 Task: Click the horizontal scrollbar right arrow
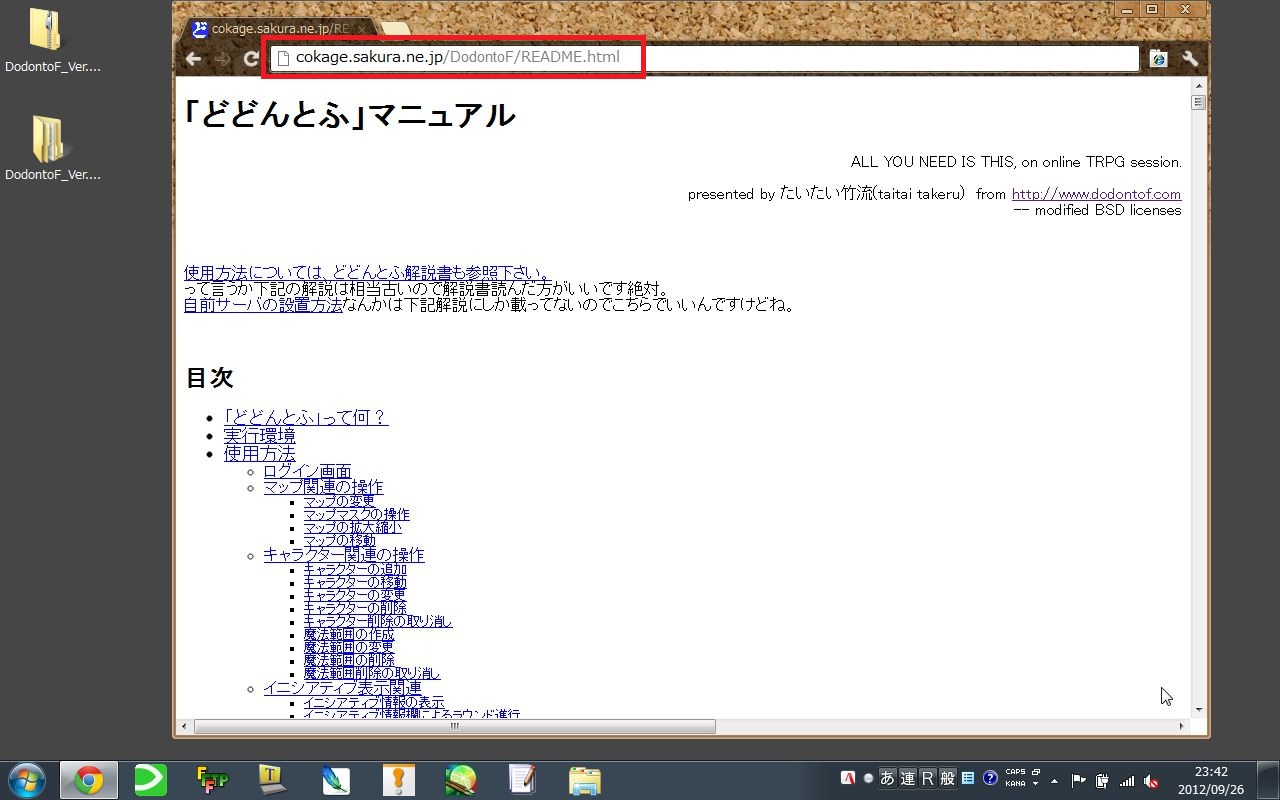tap(1181, 727)
